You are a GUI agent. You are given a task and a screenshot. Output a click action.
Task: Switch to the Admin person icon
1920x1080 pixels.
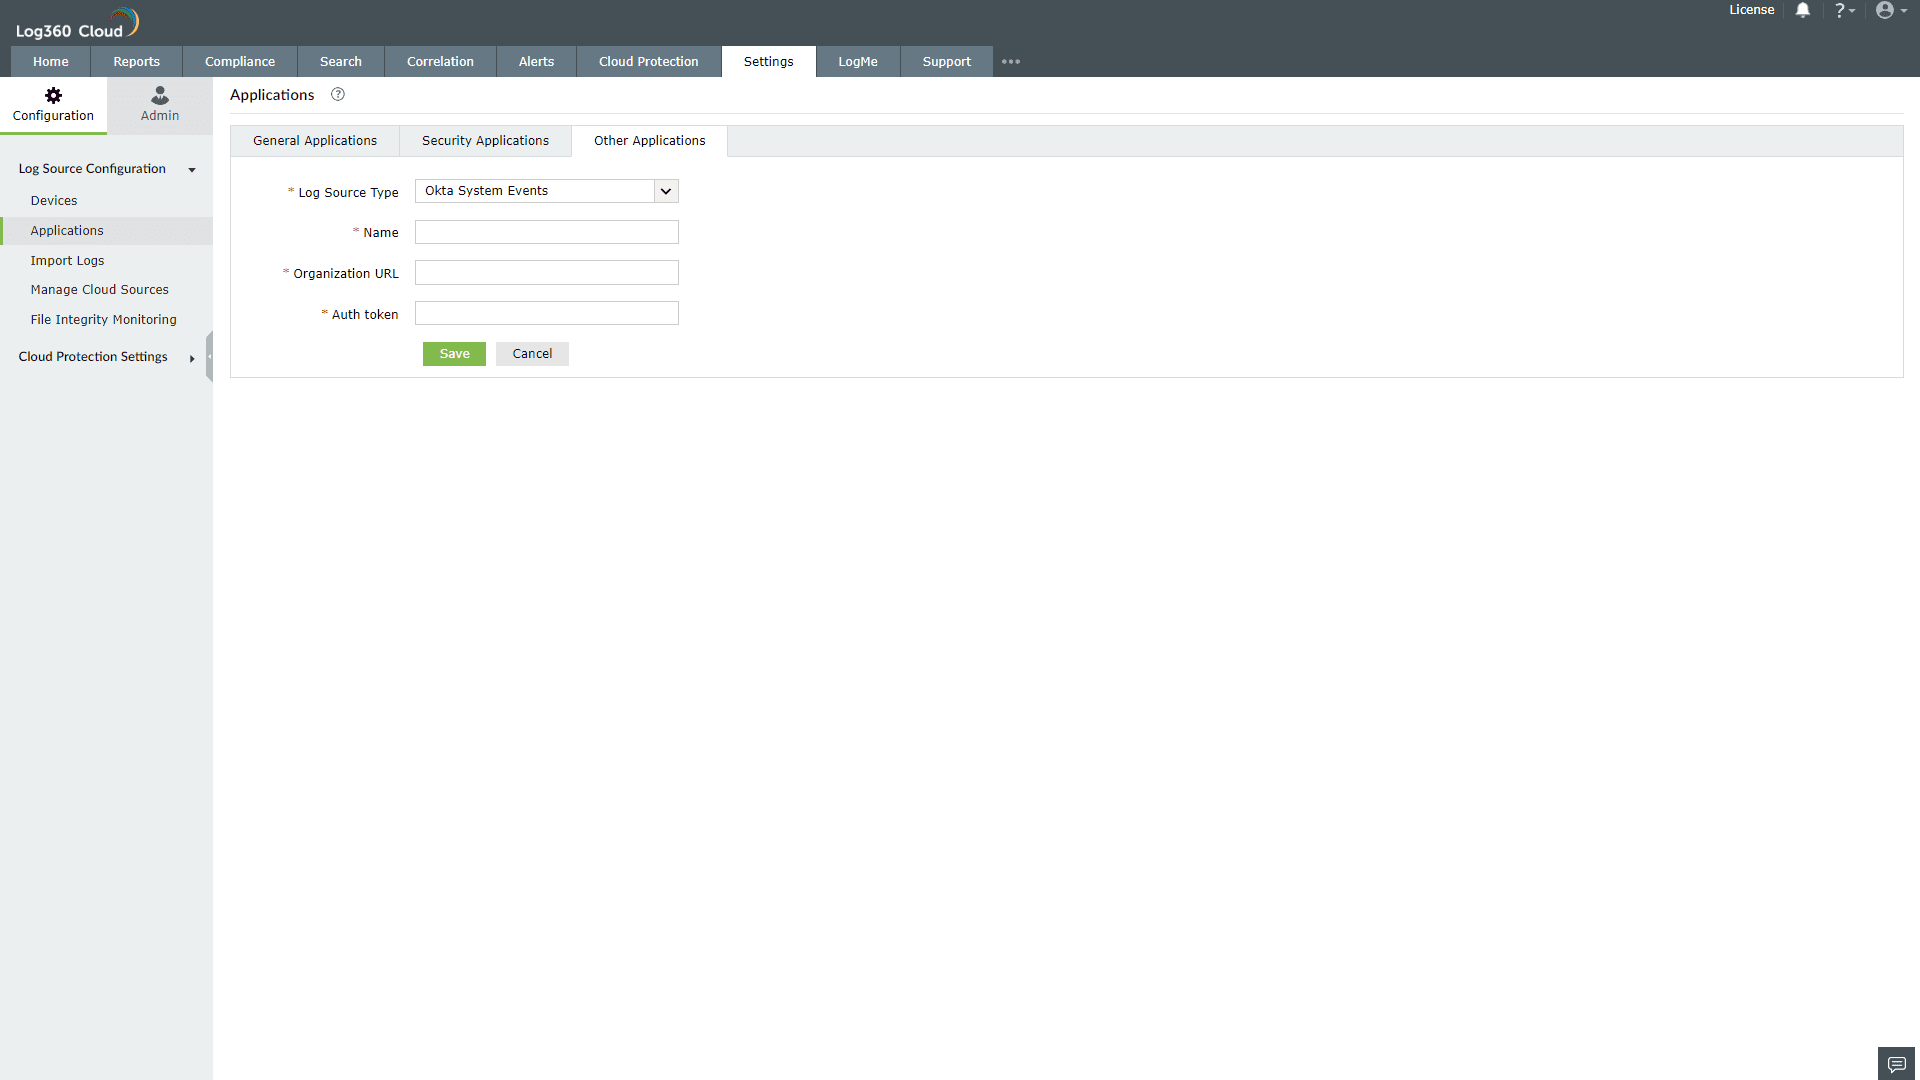[159, 96]
